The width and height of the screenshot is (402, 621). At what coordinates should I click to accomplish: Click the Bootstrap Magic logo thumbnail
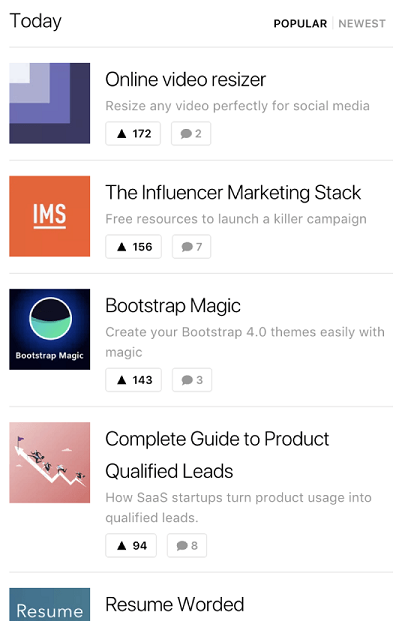[x=50, y=329]
